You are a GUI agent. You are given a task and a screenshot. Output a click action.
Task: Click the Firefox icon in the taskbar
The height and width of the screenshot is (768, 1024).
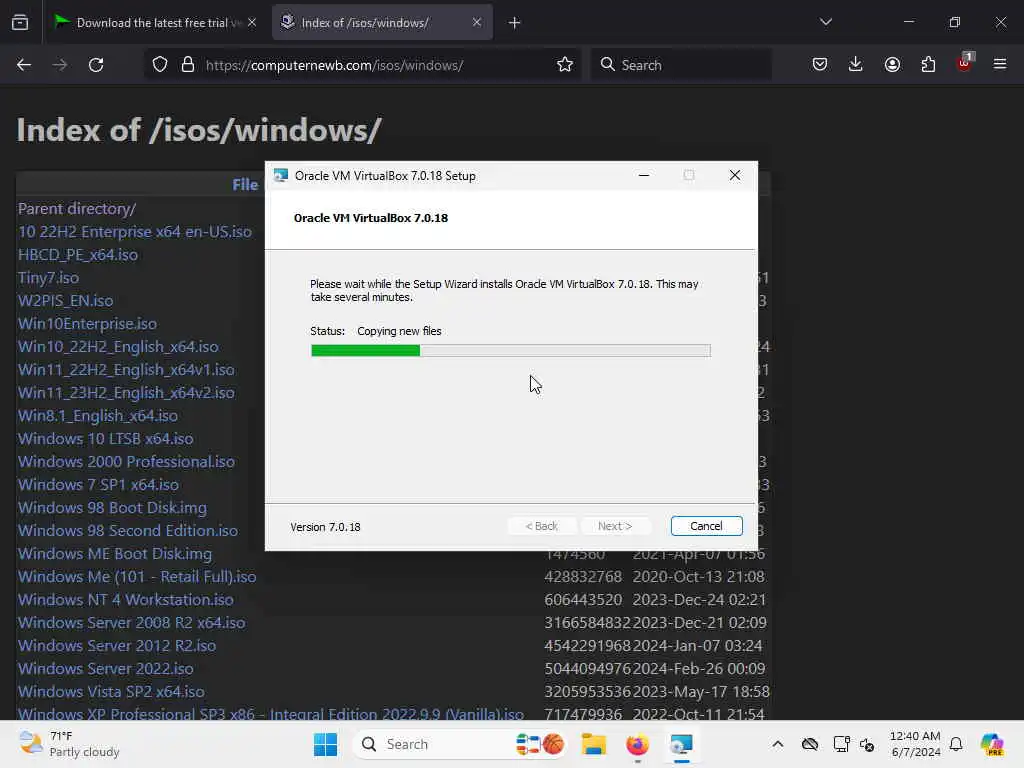(x=637, y=744)
